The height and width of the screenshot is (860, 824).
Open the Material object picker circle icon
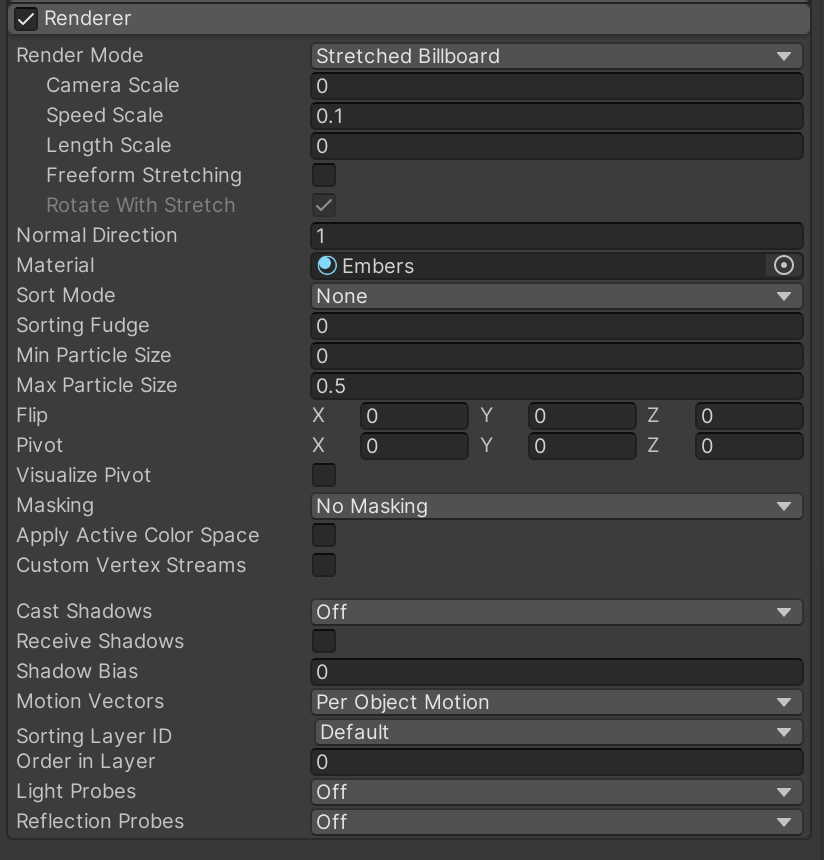click(x=784, y=266)
